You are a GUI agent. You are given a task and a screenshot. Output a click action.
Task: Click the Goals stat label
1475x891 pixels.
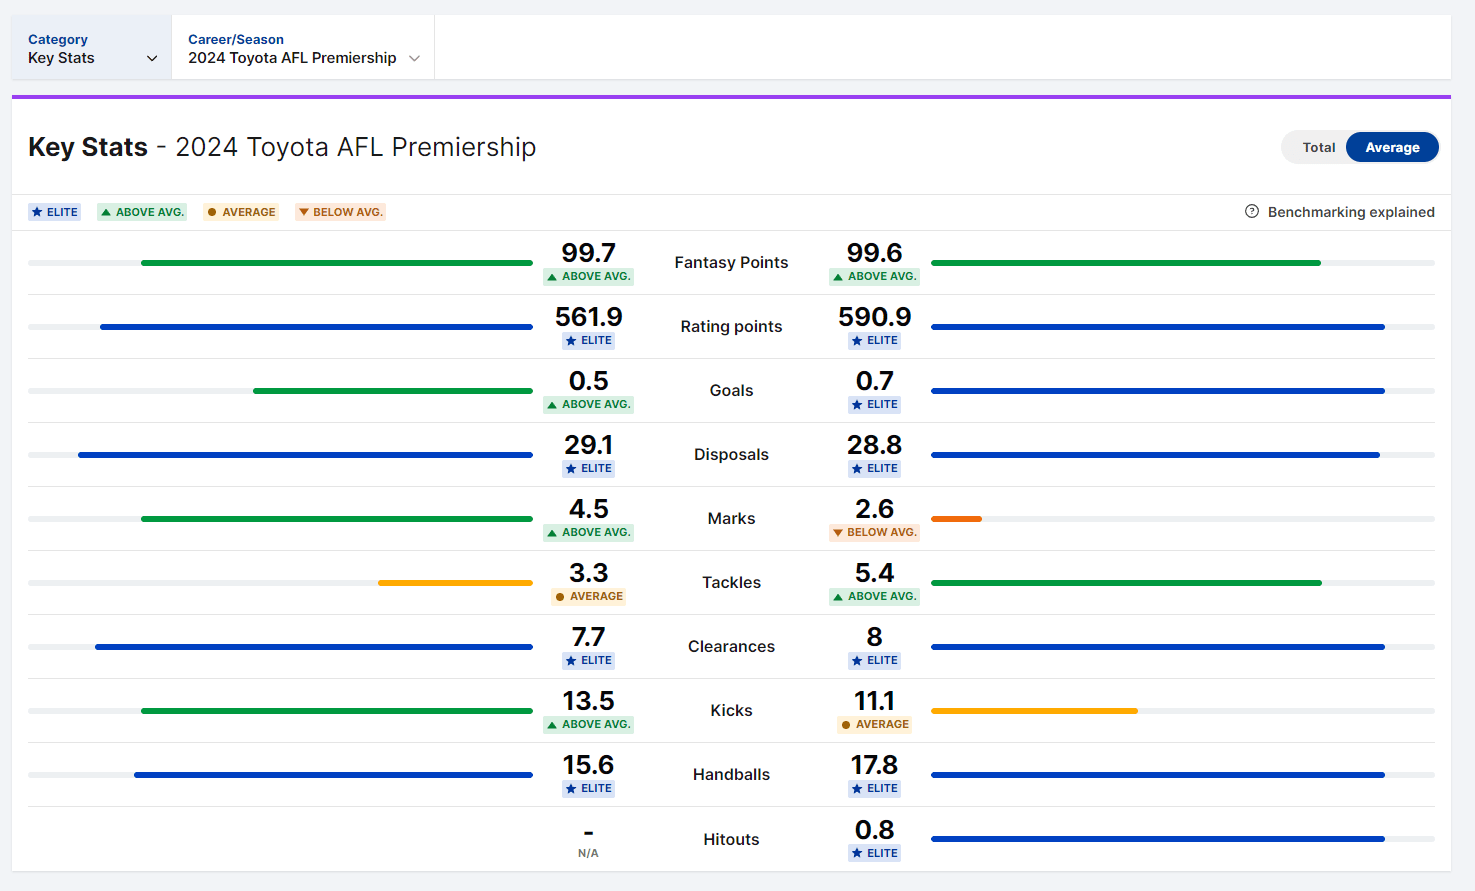click(x=731, y=390)
